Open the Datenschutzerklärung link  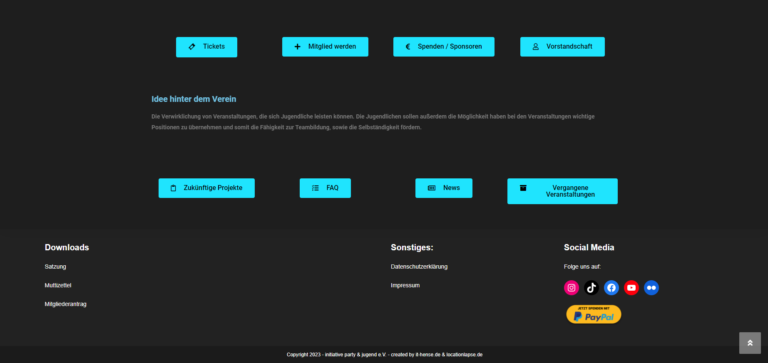[x=419, y=267]
